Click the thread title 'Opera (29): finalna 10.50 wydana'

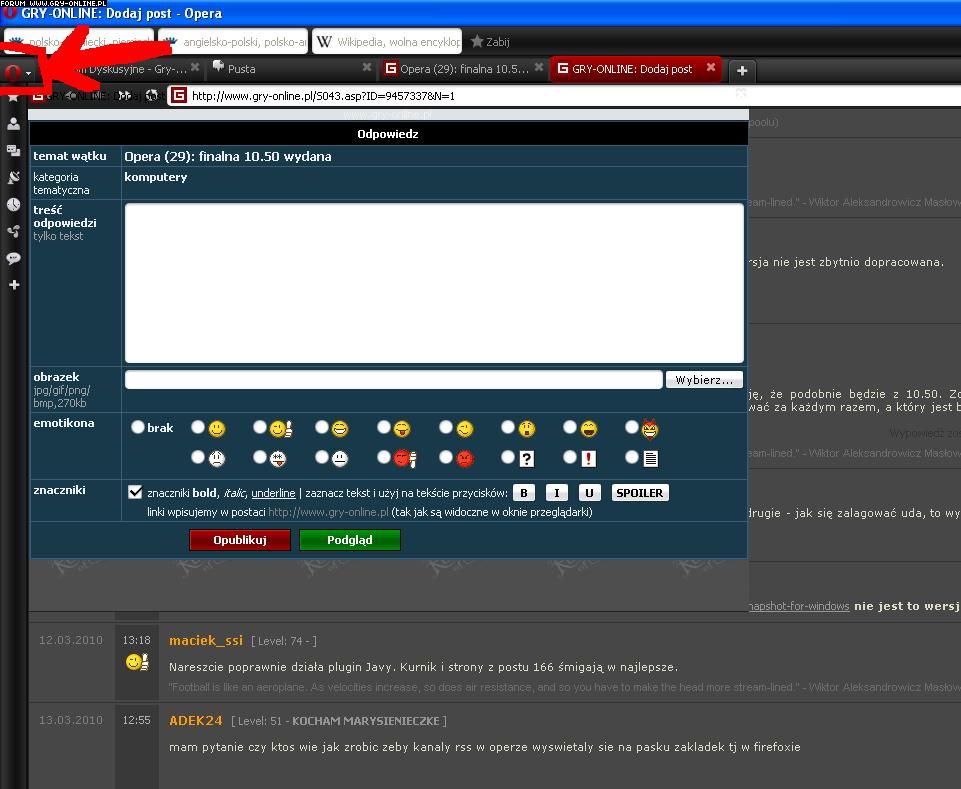tap(228, 156)
